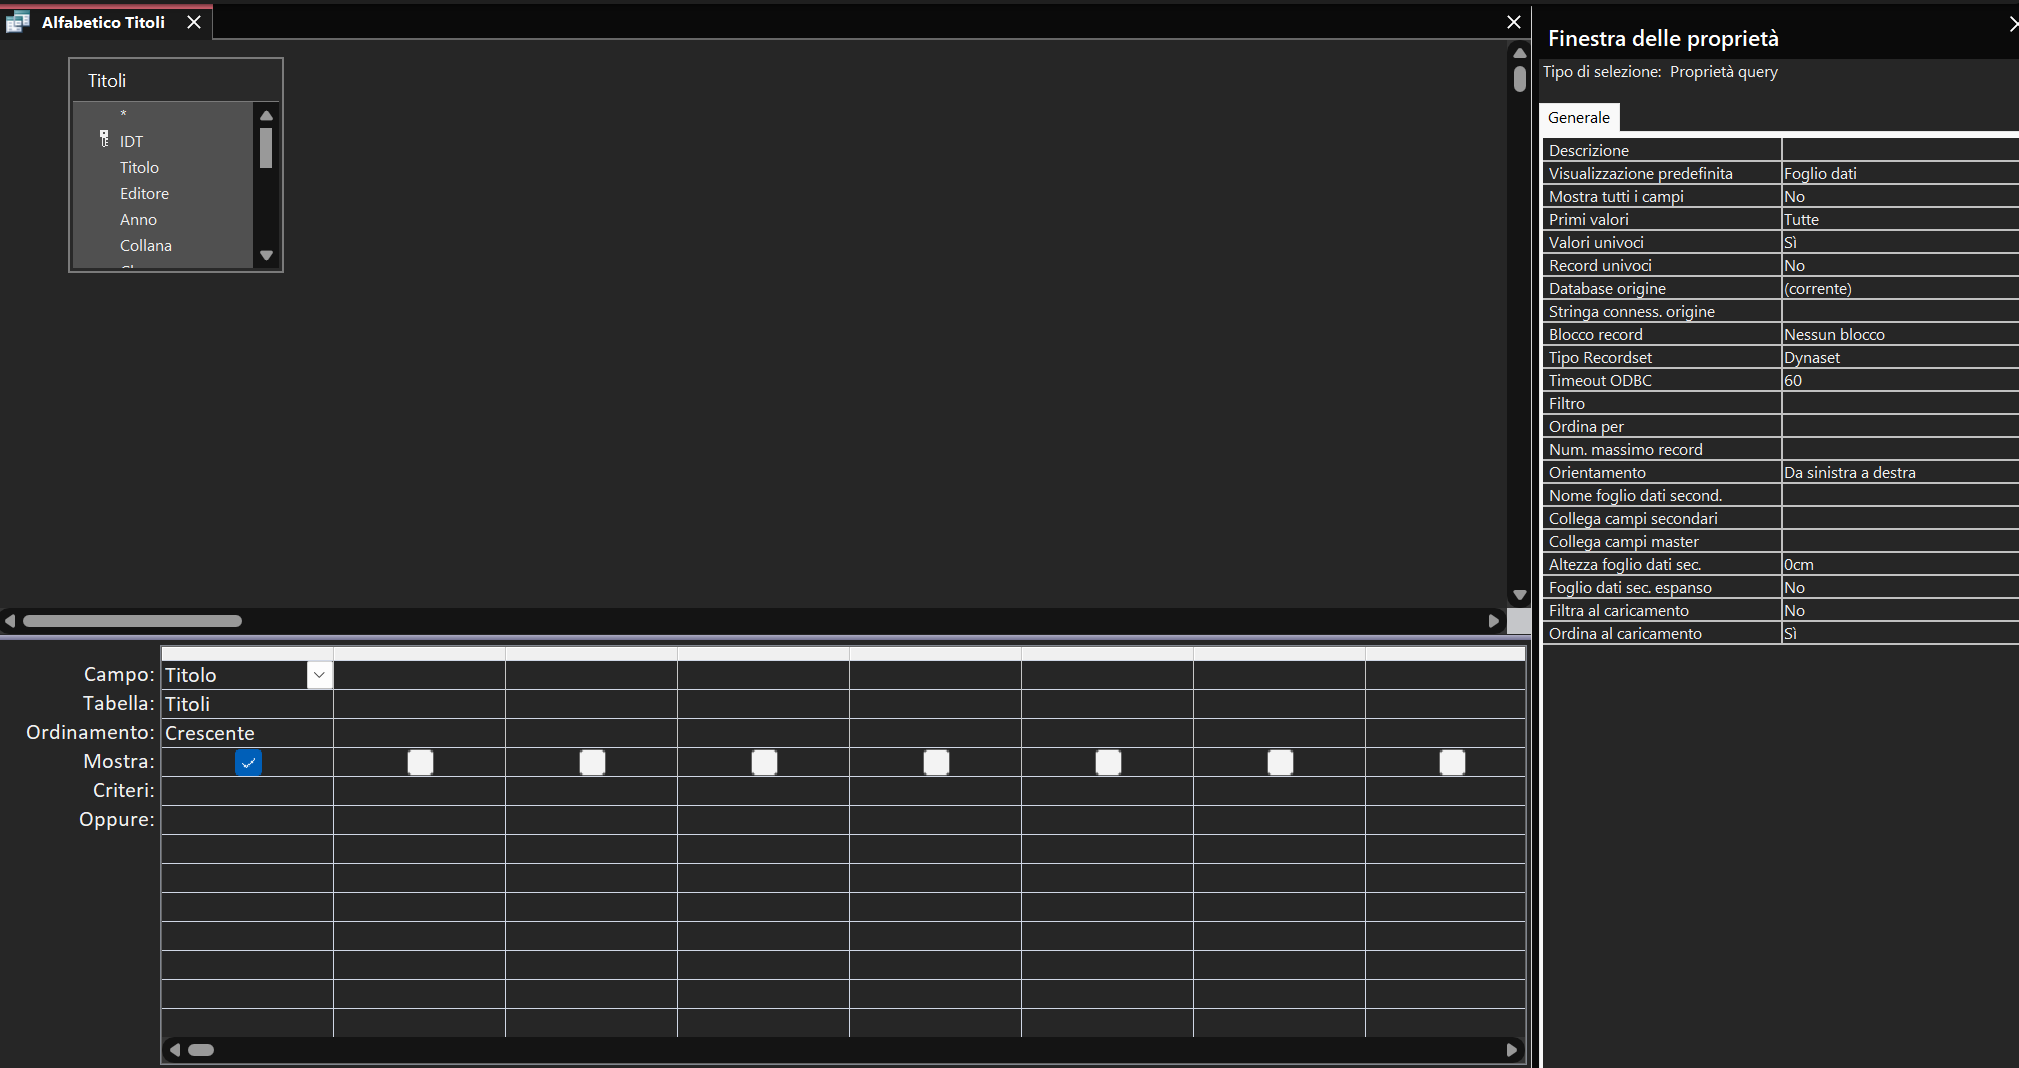This screenshot has width=2019, height=1068.
Task: Select the Editore field in Titoli list
Action: pos(144,194)
